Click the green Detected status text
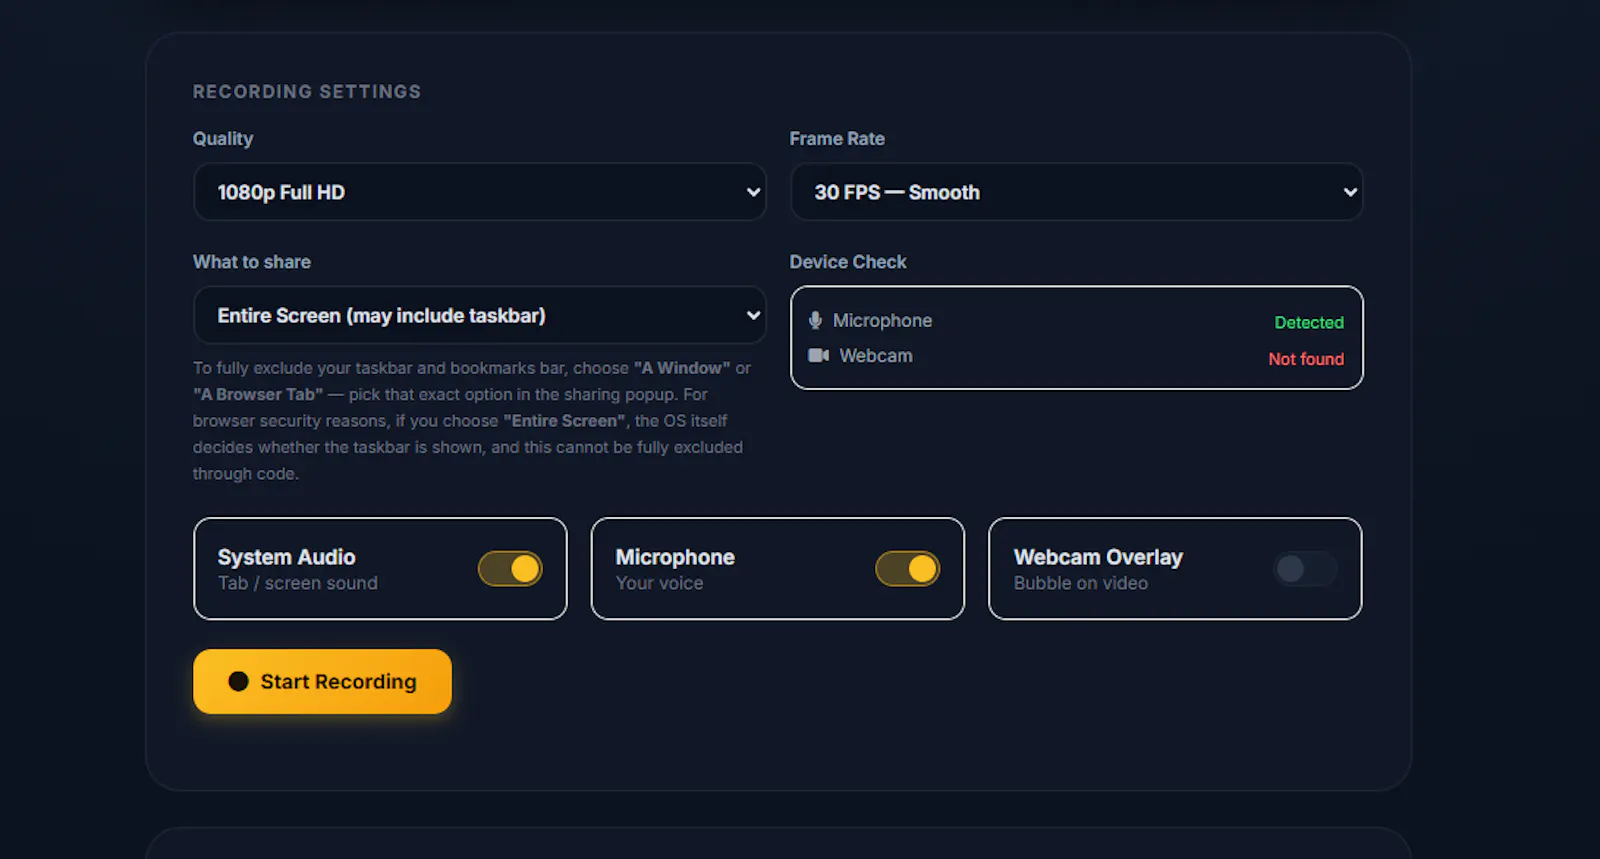 pyautogui.click(x=1309, y=322)
